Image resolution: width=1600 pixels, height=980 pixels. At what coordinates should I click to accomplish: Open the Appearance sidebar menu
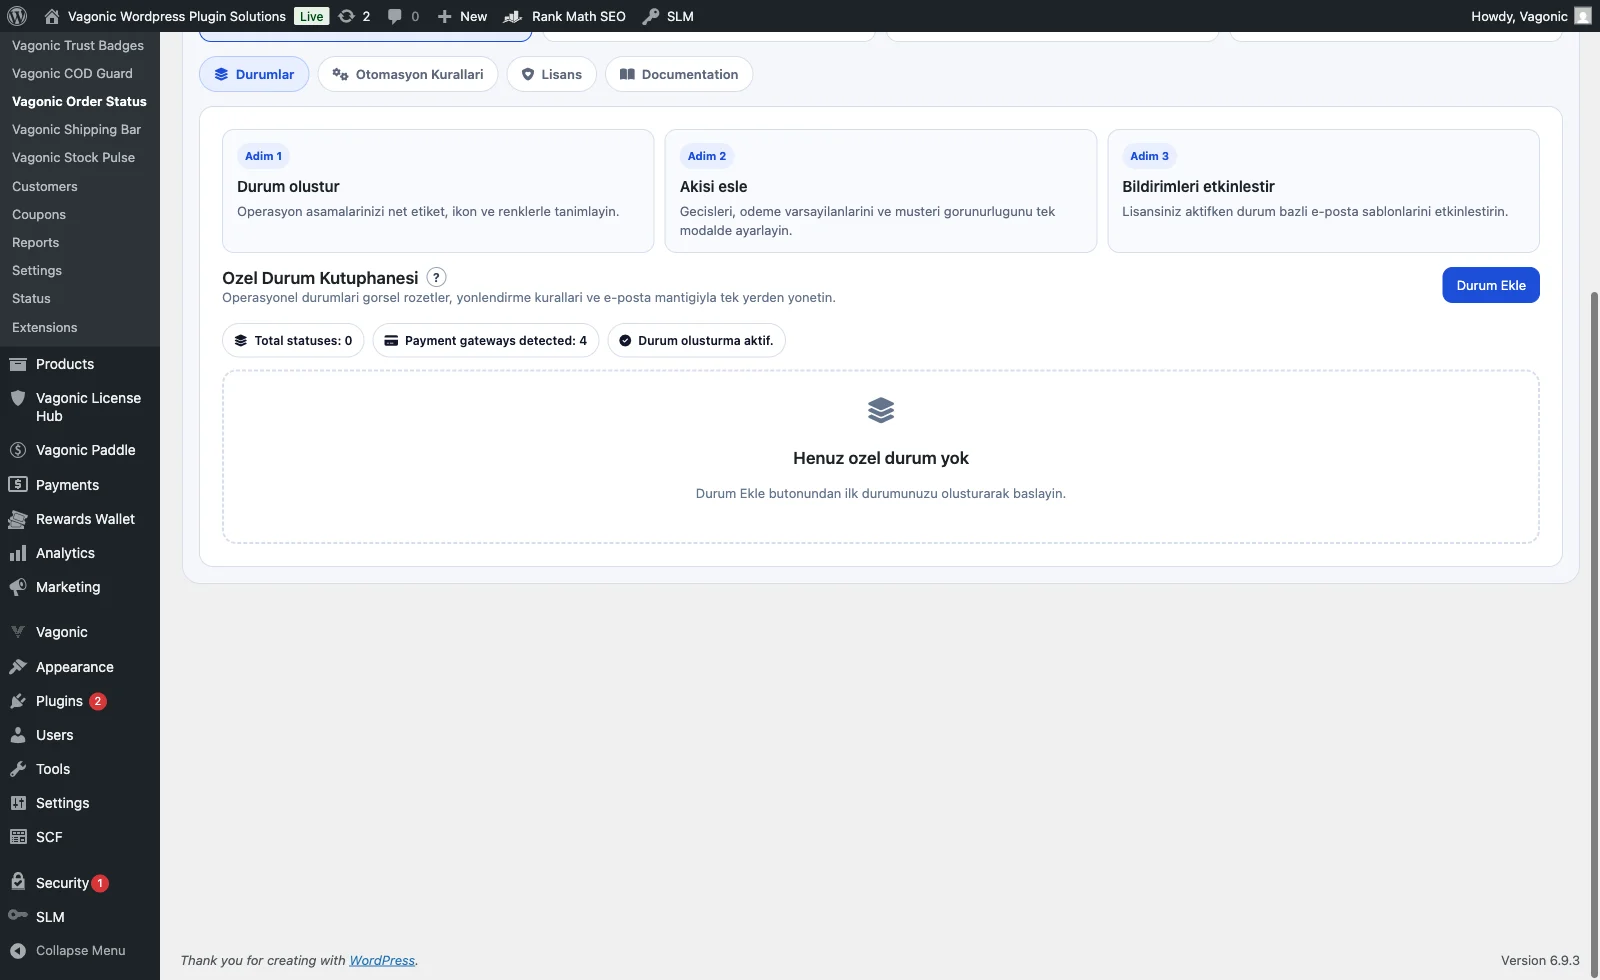coord(80,667)
